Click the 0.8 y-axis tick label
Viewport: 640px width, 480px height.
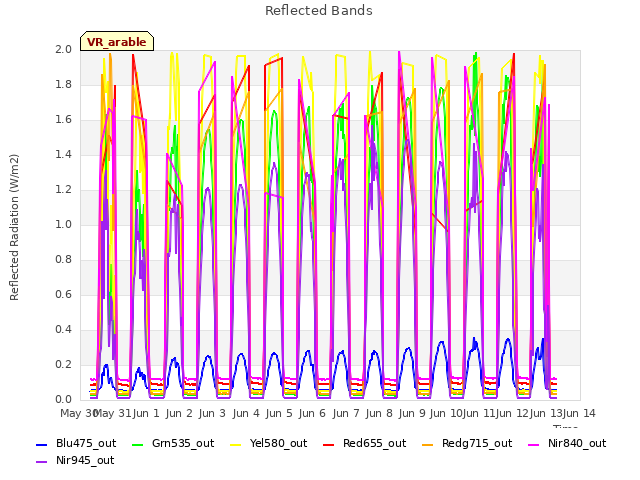click(64, 260)
